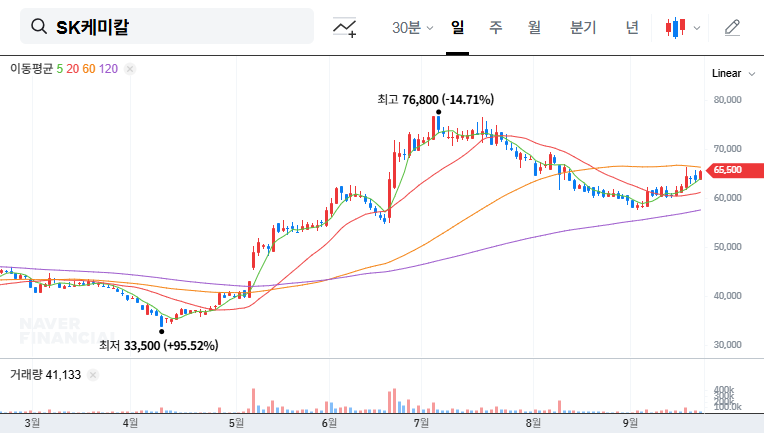The image size is (764, 433).
Task: Click the 4월 date axis label
Action: tap(130, 423)
